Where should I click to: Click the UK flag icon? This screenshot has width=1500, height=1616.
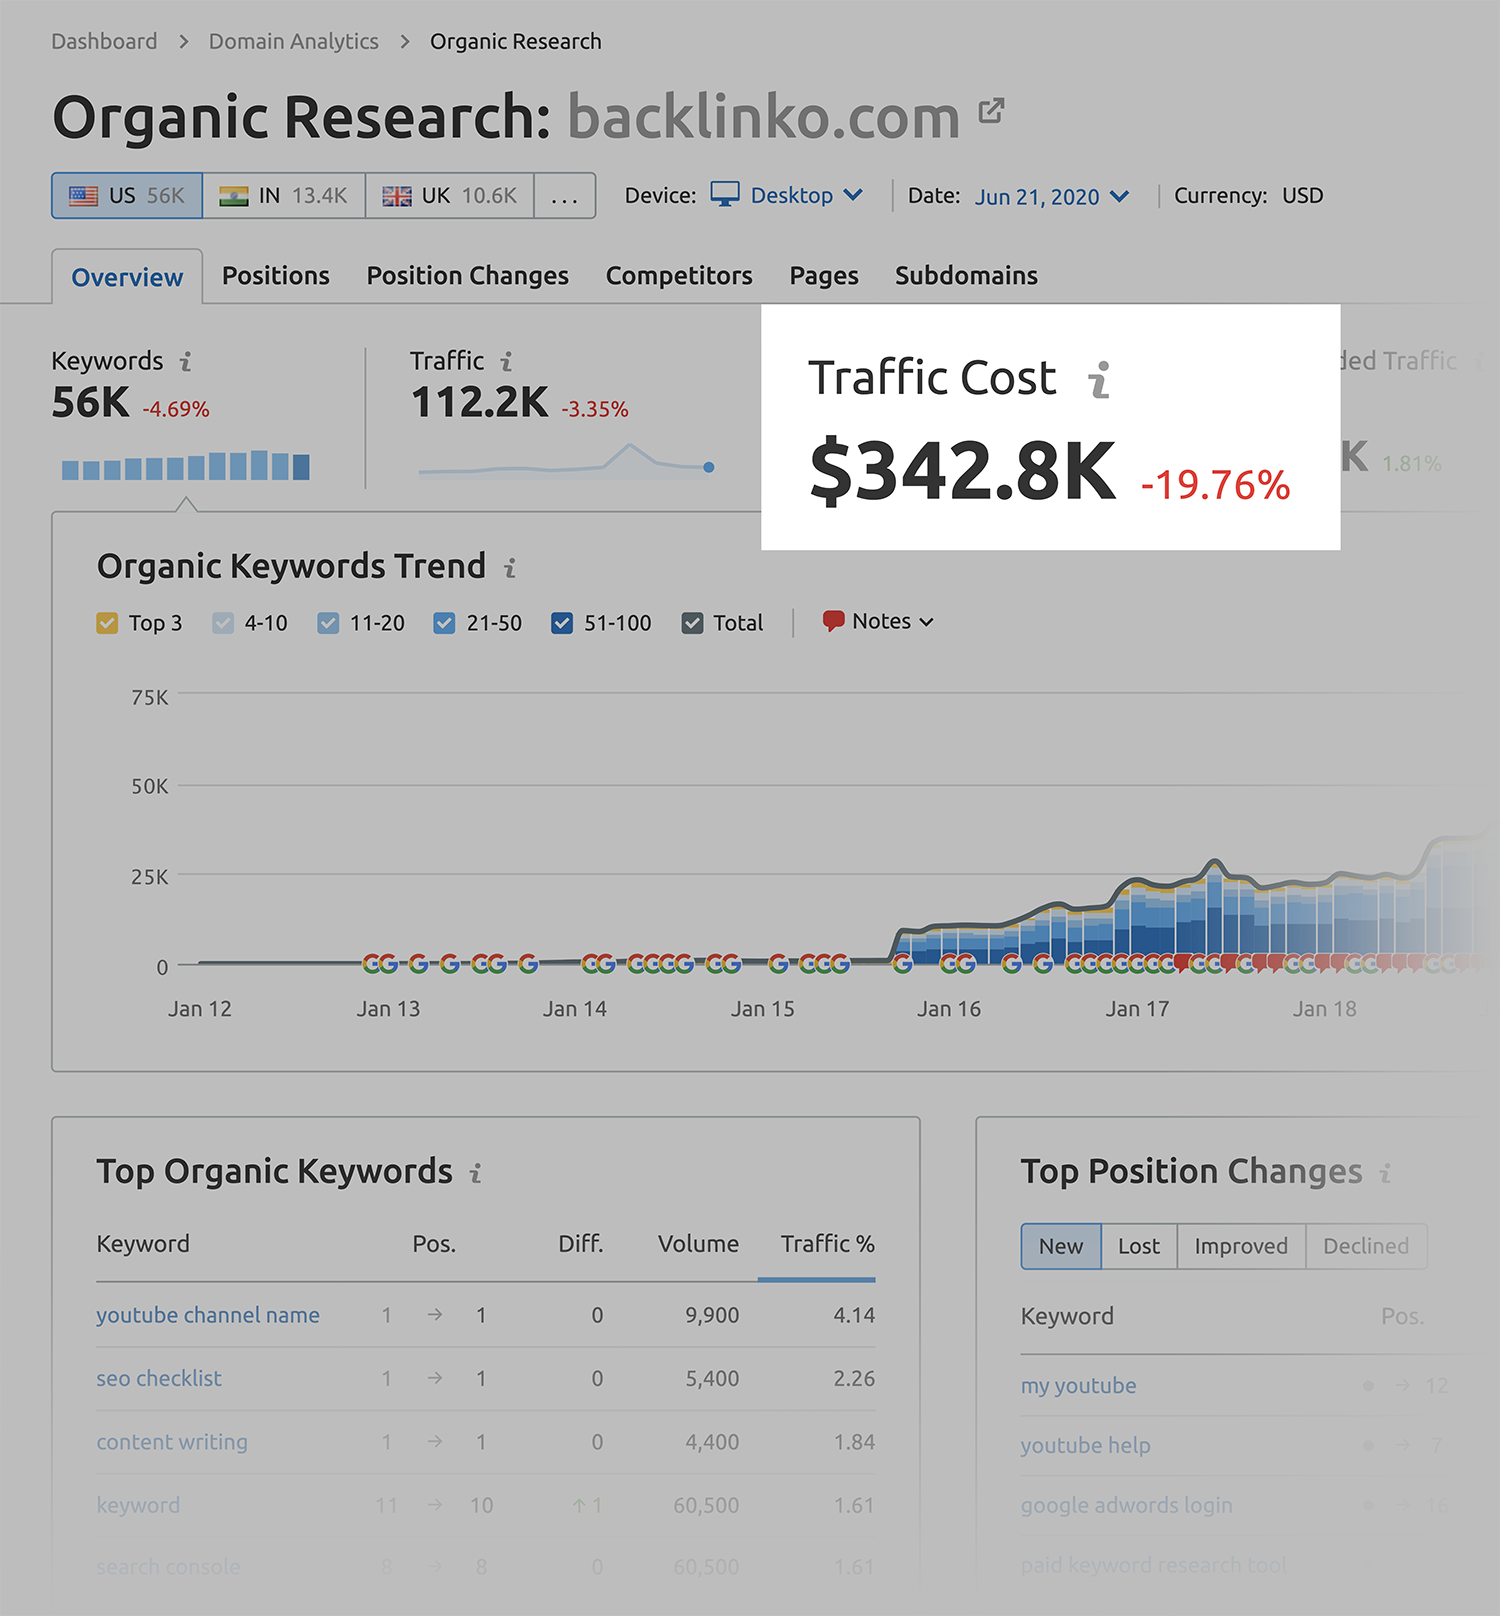tap(397, 196)
